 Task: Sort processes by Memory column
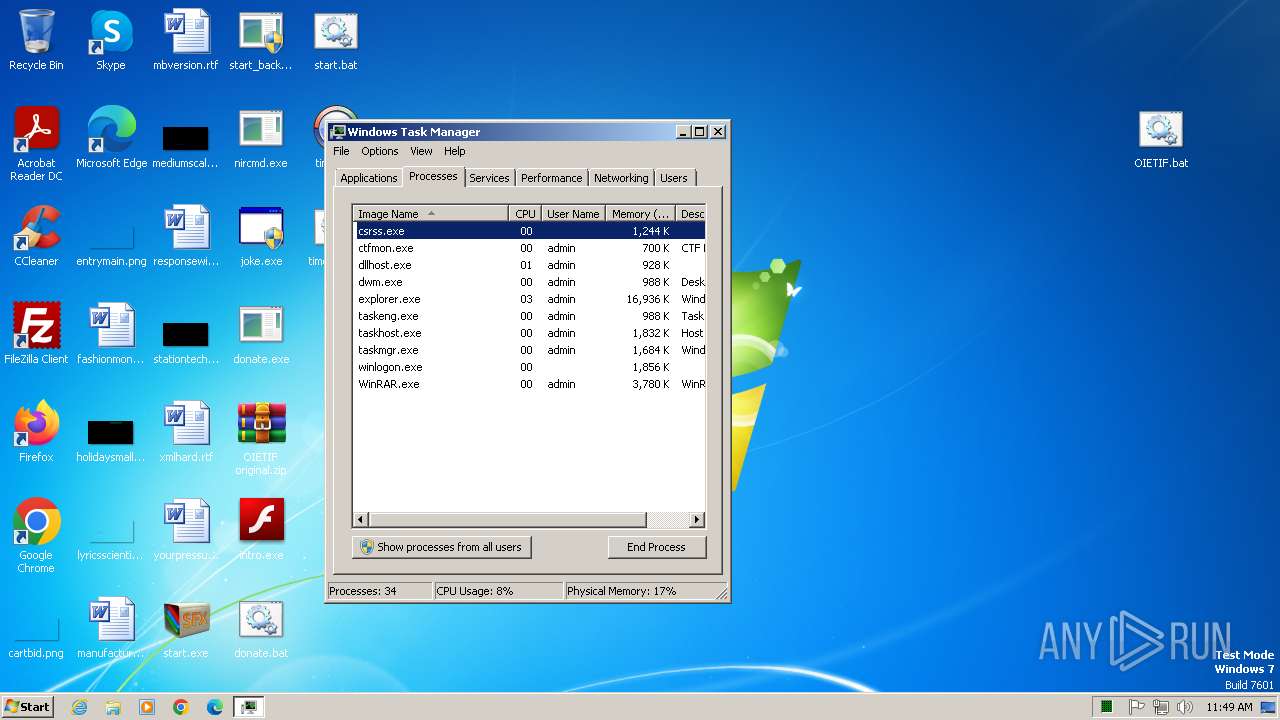coord(640,214)
